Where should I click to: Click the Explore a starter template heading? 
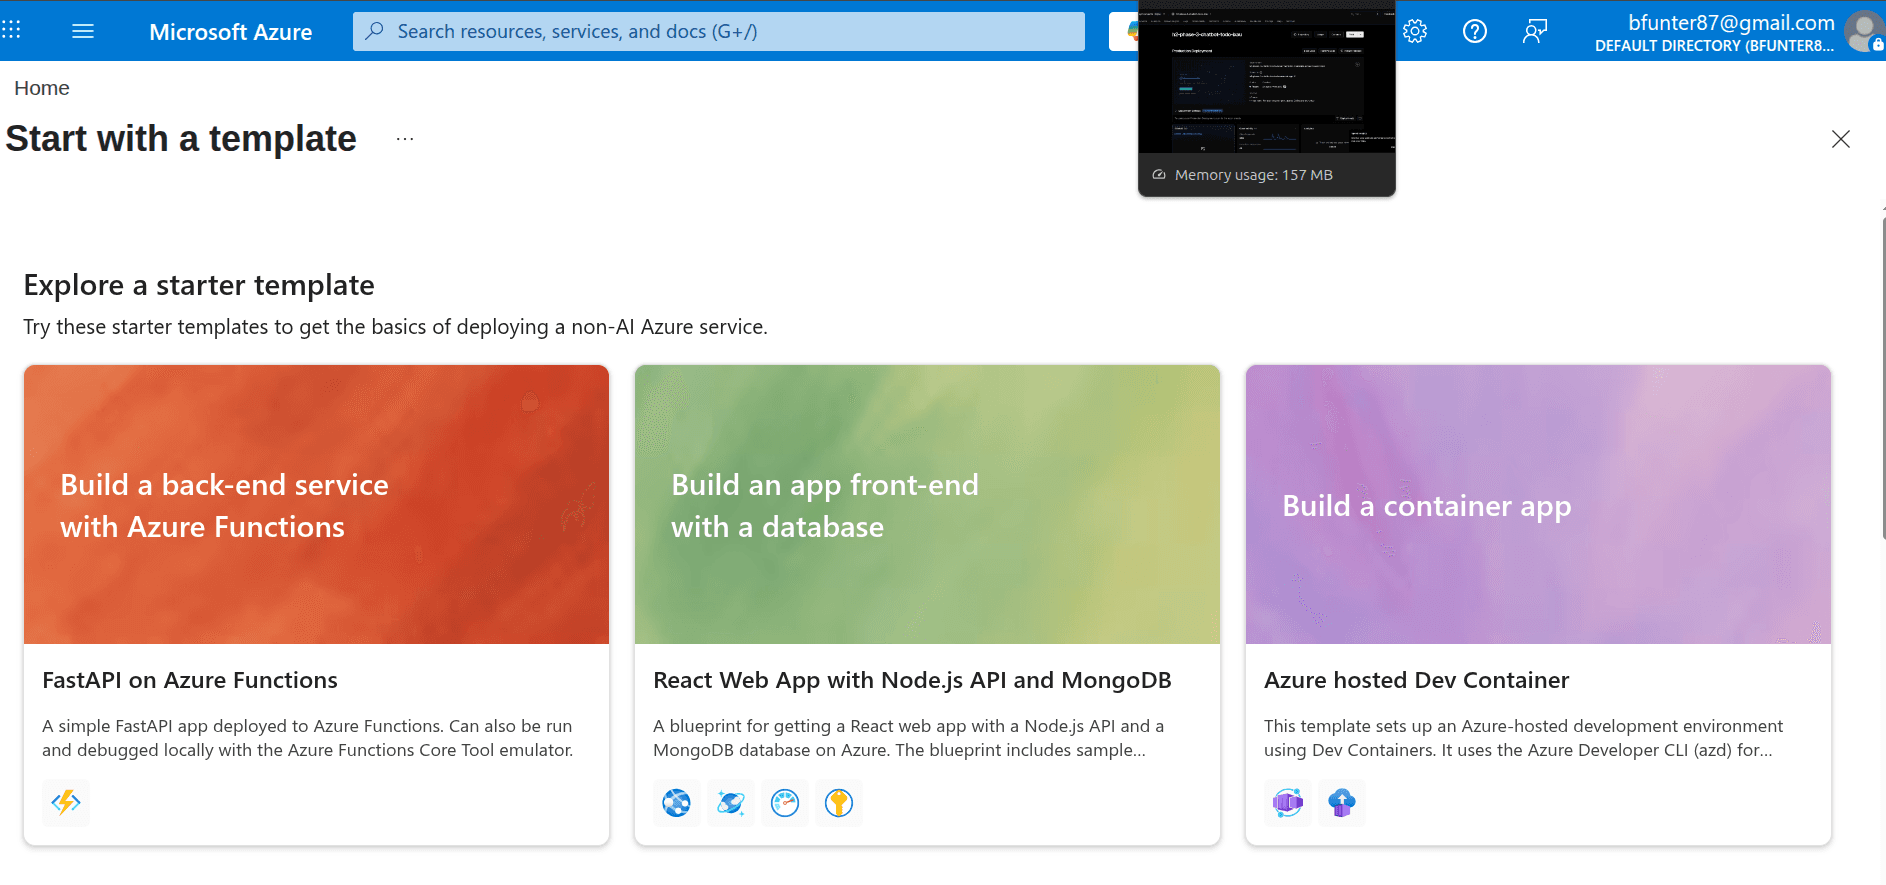click(x=199, y=285)
